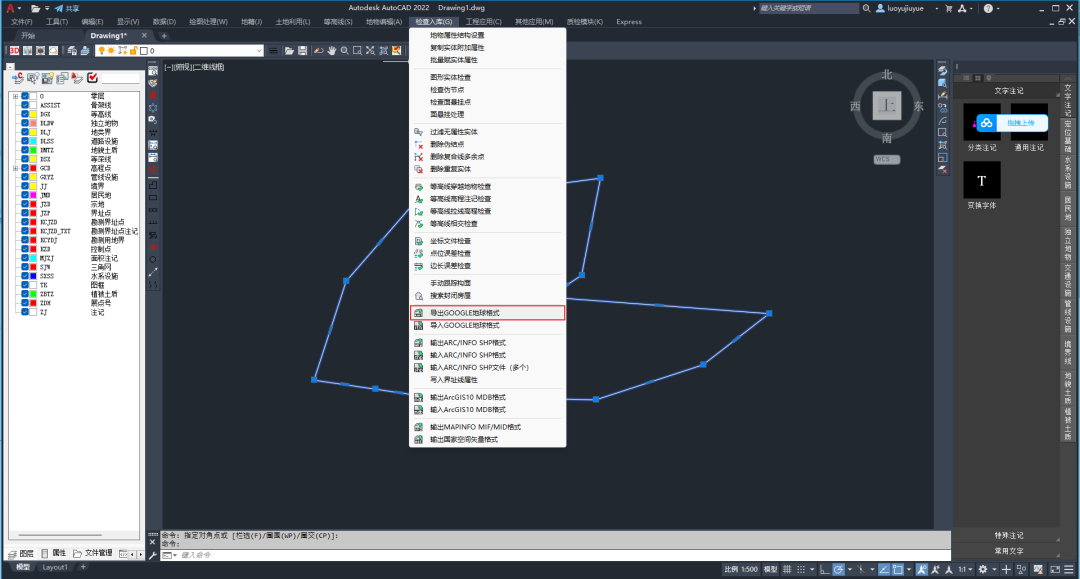This screenshot has width=1080, height=579.
Task: Uncheck the DGX layer checkbox
Action: [x=25, y=114]
